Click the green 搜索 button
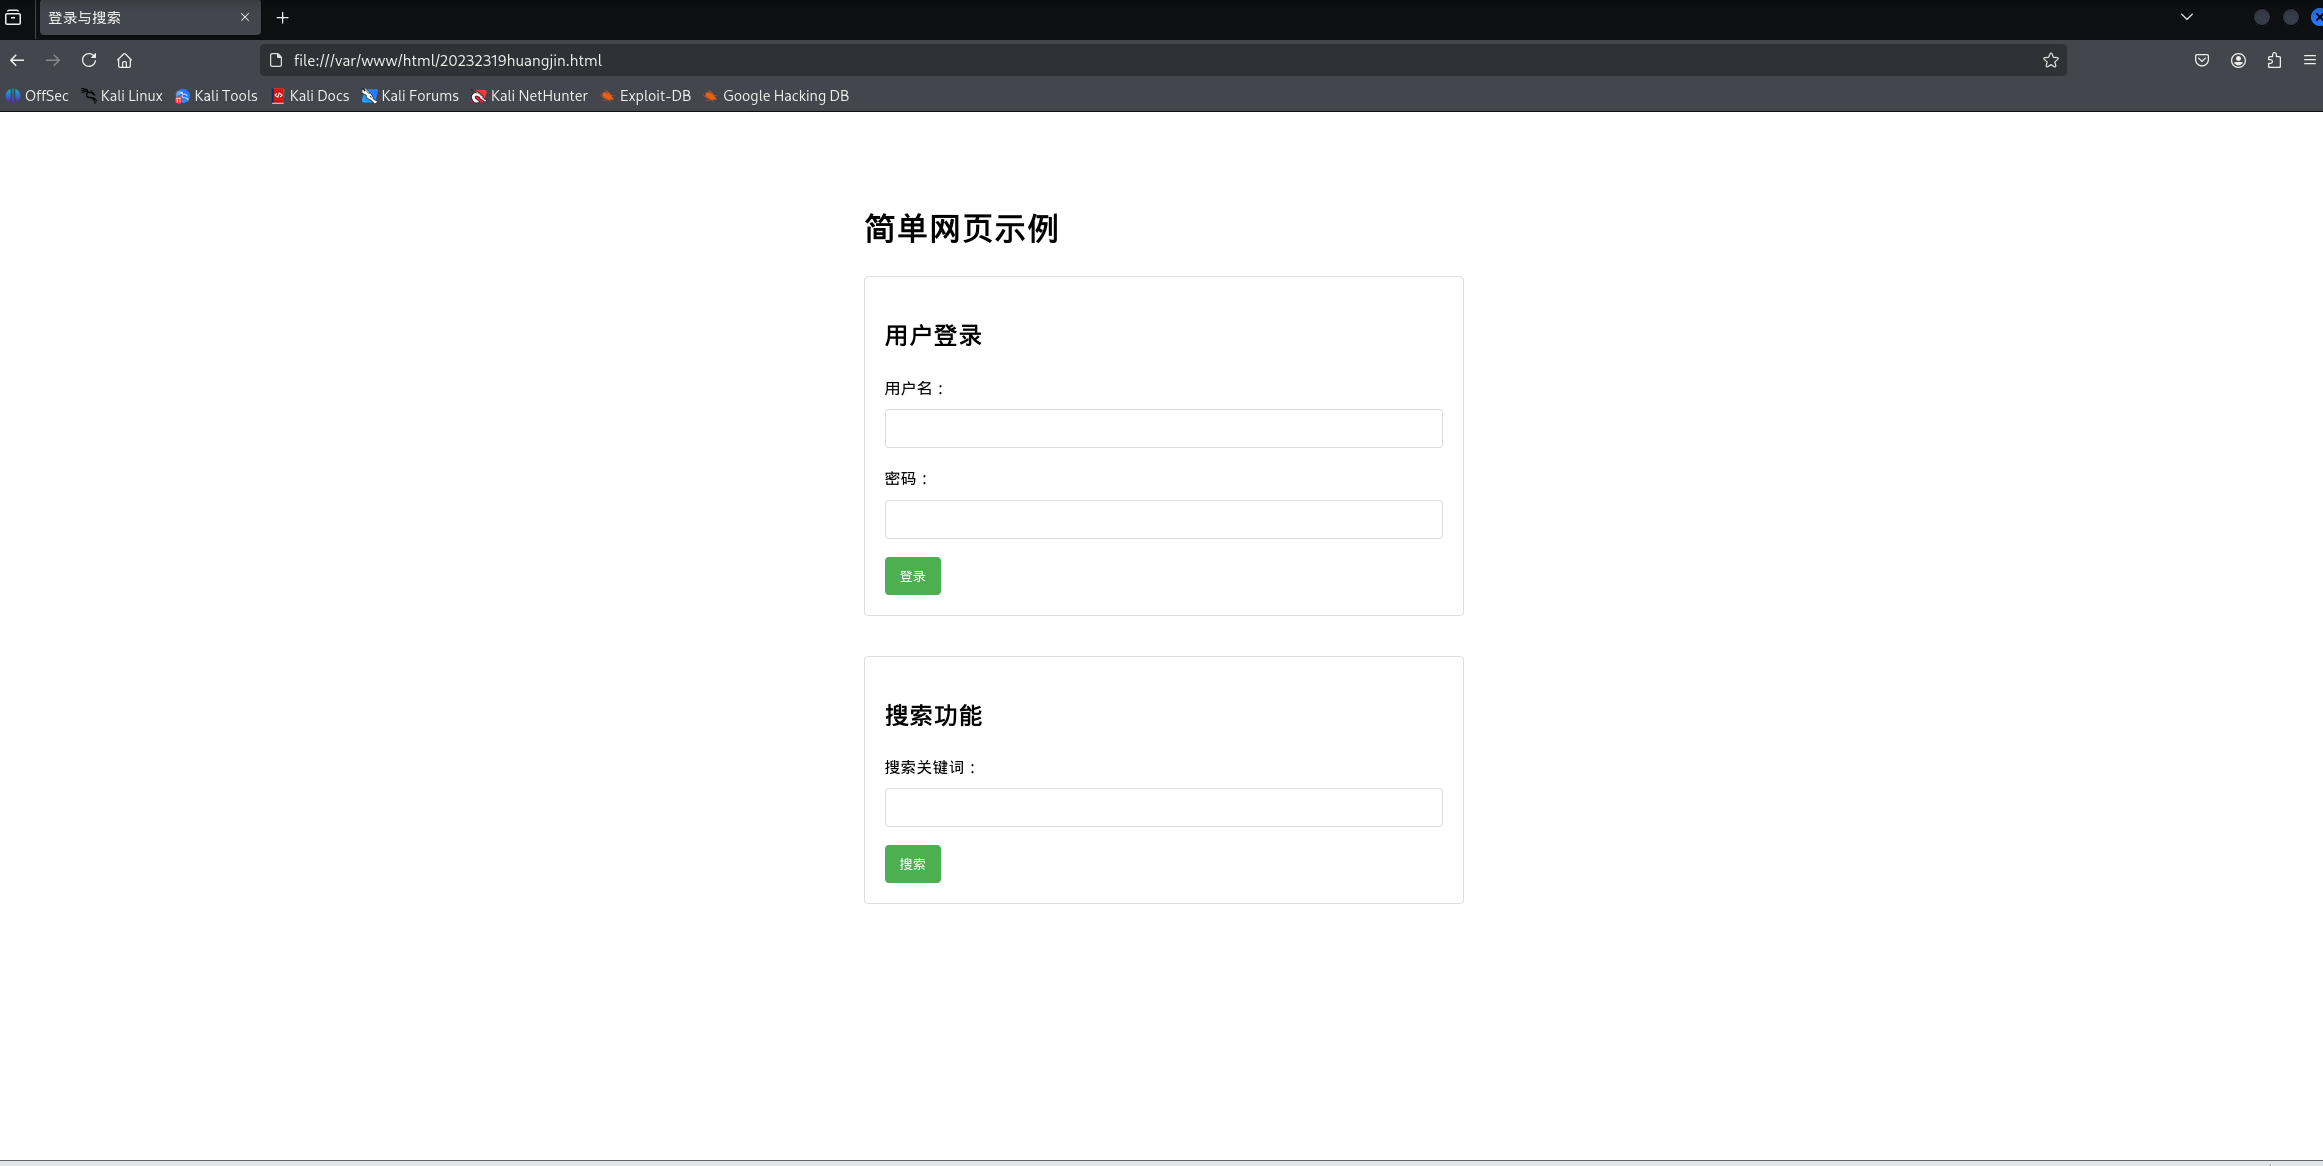Image resolution: width=2323 pixels, height=1166 pixels. tap(912, 864)
